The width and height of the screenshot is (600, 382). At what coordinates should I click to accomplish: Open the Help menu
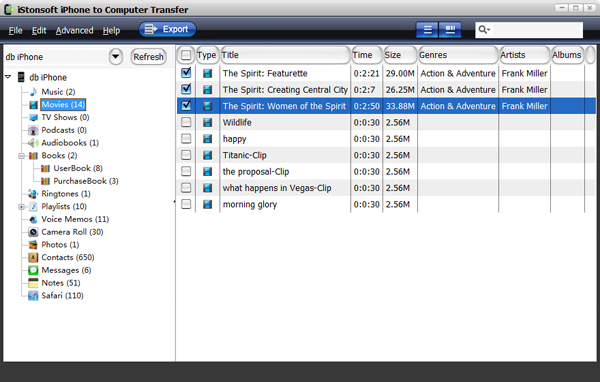coord(111,30)
